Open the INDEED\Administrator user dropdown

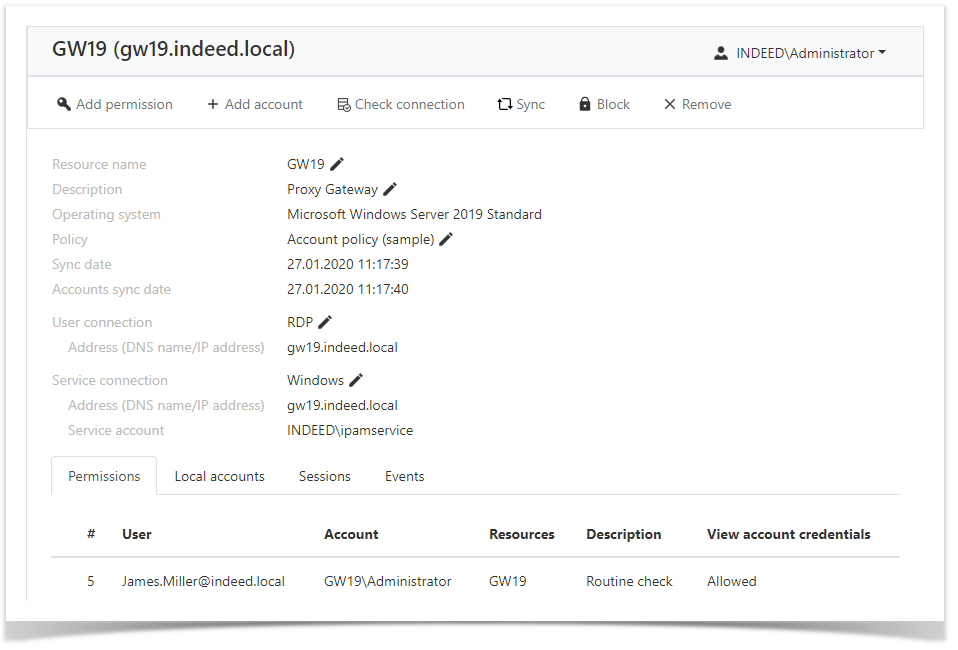coord(800,53)
